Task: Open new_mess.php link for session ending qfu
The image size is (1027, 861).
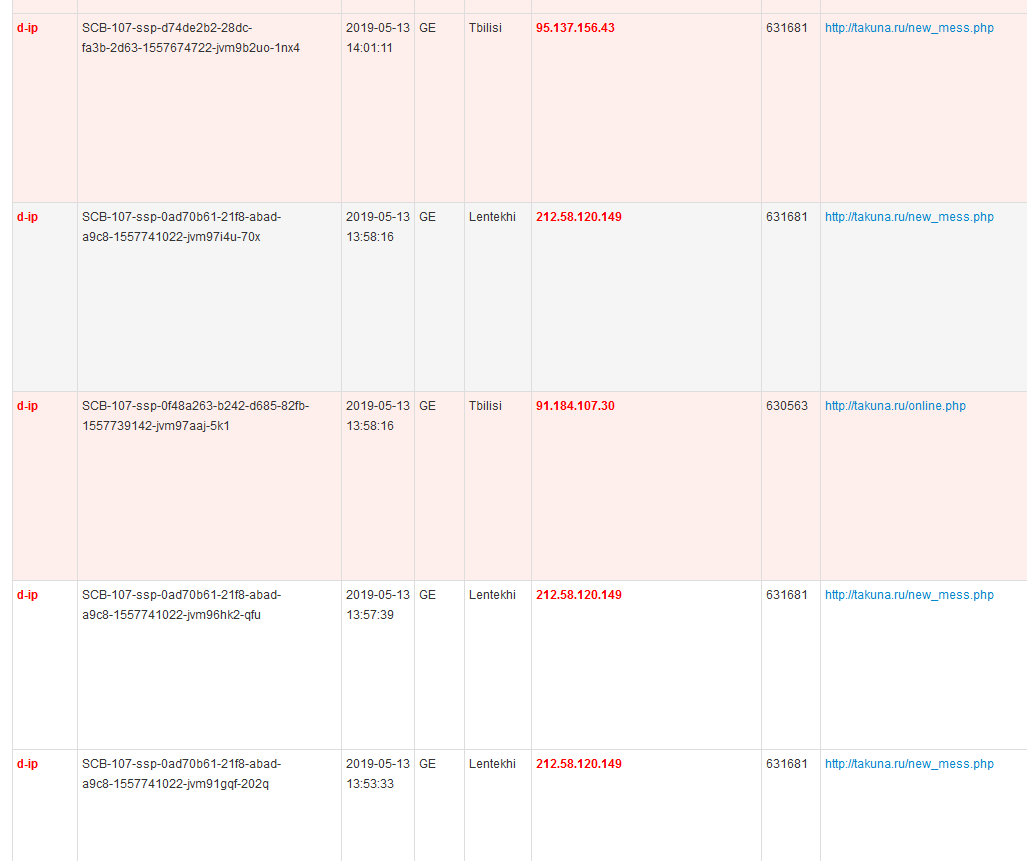Action: coord(909,595)
